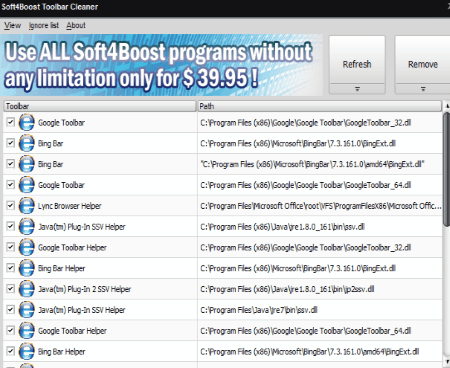The image size is (450, 368).
Task: Click IE icon of Bing Bar 7.3.161.0\BingExt.dll row
Action: (x=26, y=143)
